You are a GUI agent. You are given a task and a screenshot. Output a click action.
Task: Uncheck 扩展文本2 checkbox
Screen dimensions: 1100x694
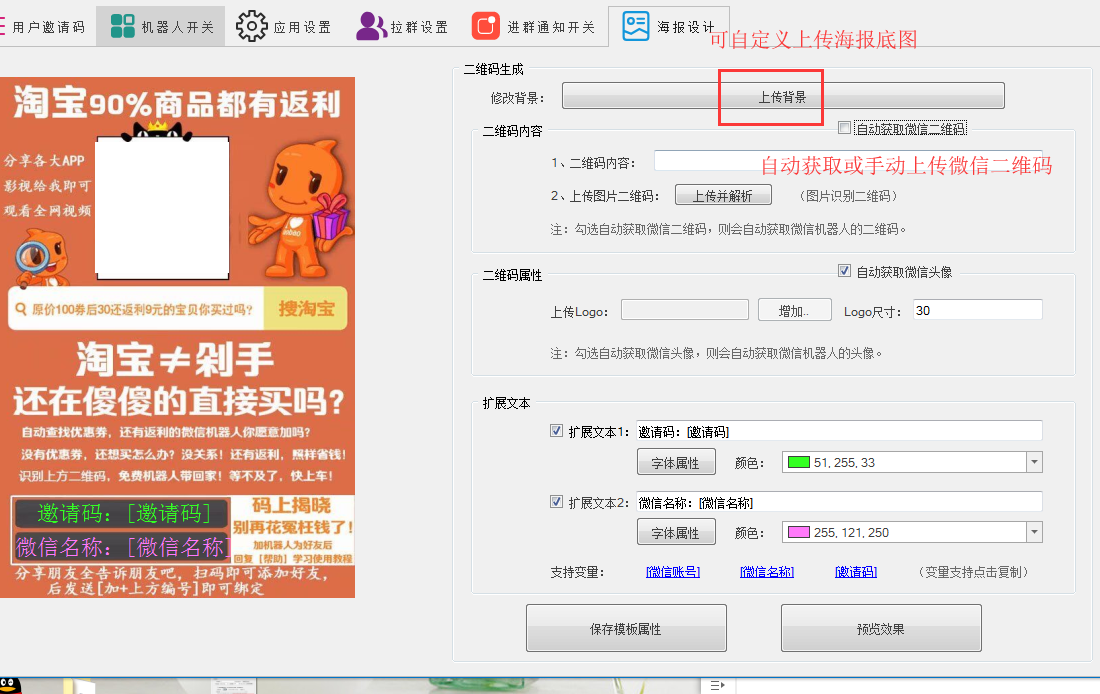[x=556, y=502]
